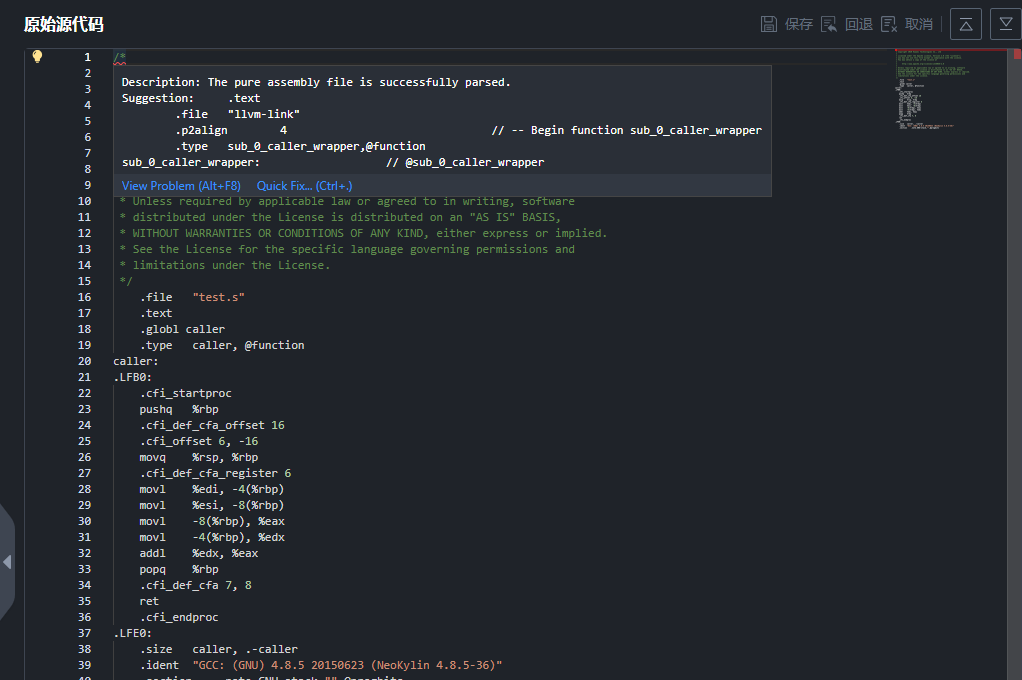Click the 'movq %rsp, %rbp' instruction
1022x680 pixels.
click(199, 458)
